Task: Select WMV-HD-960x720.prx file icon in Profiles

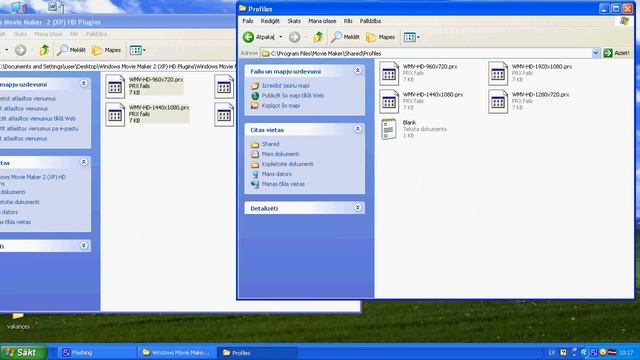Action: click(x=389, y=73)
